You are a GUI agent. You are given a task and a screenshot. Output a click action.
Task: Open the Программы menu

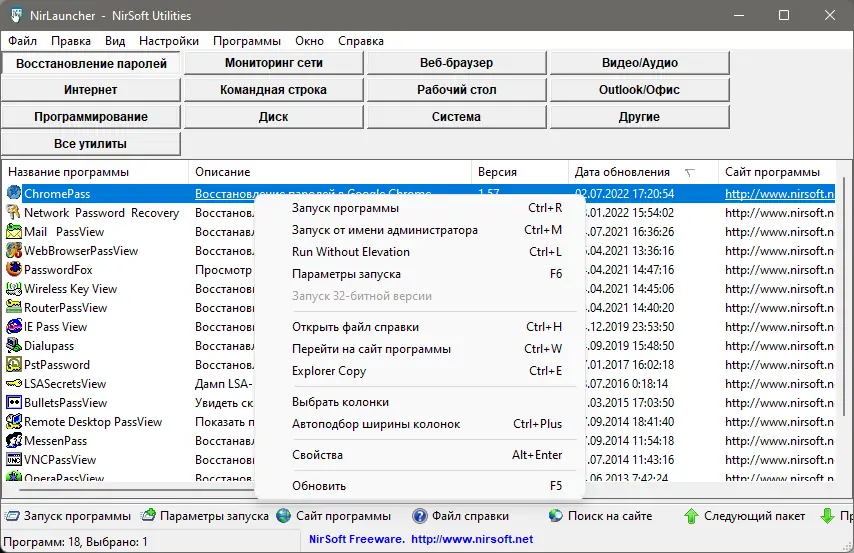247,41
